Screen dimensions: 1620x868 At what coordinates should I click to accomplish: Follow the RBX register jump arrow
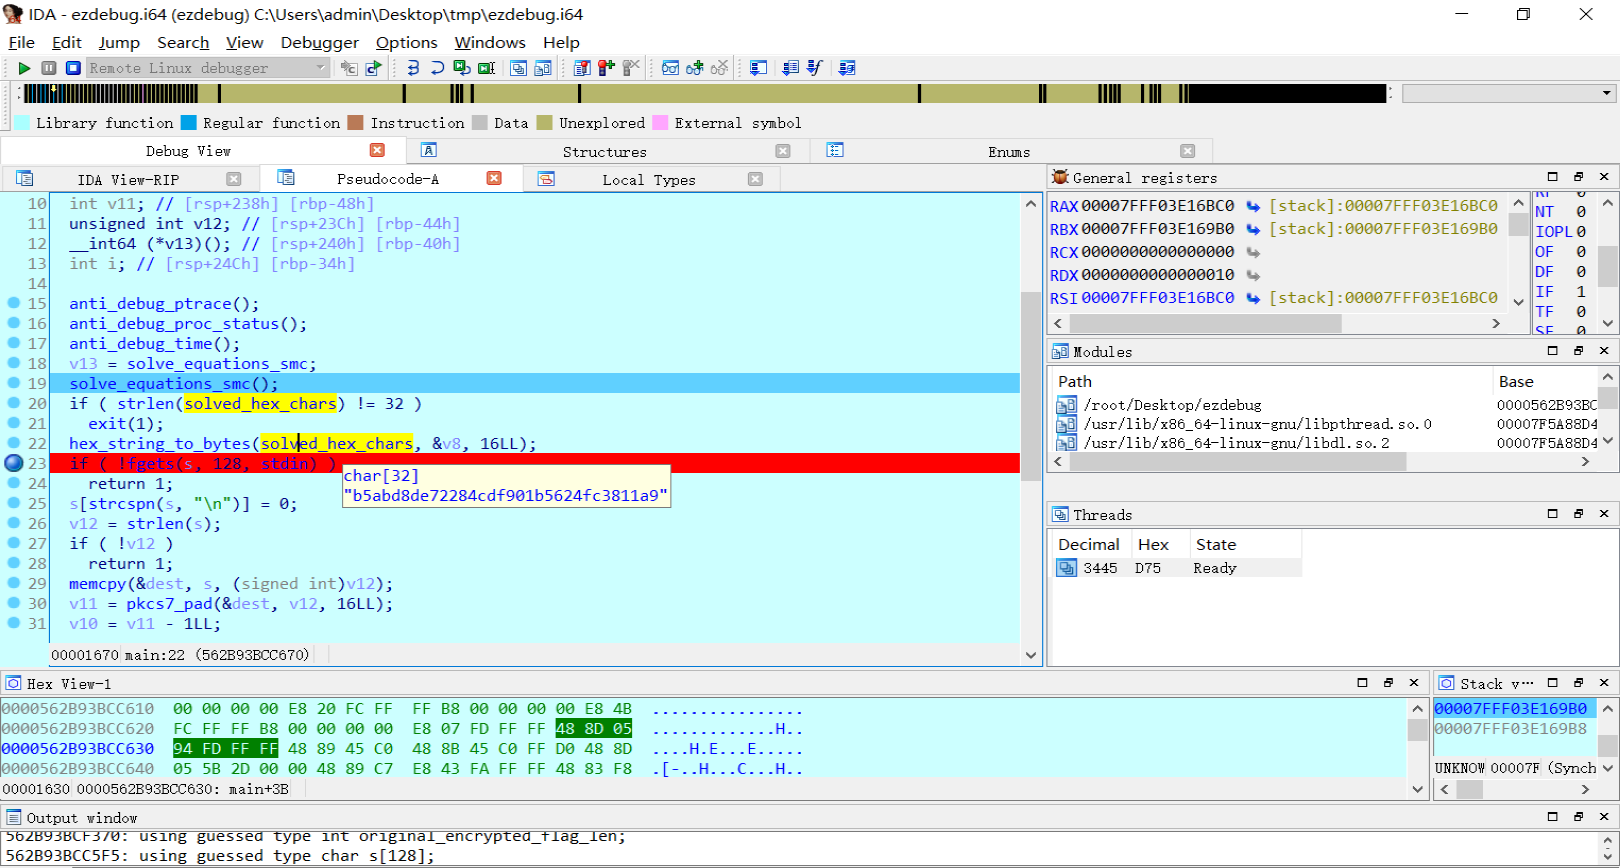(x=1253, y=229)
